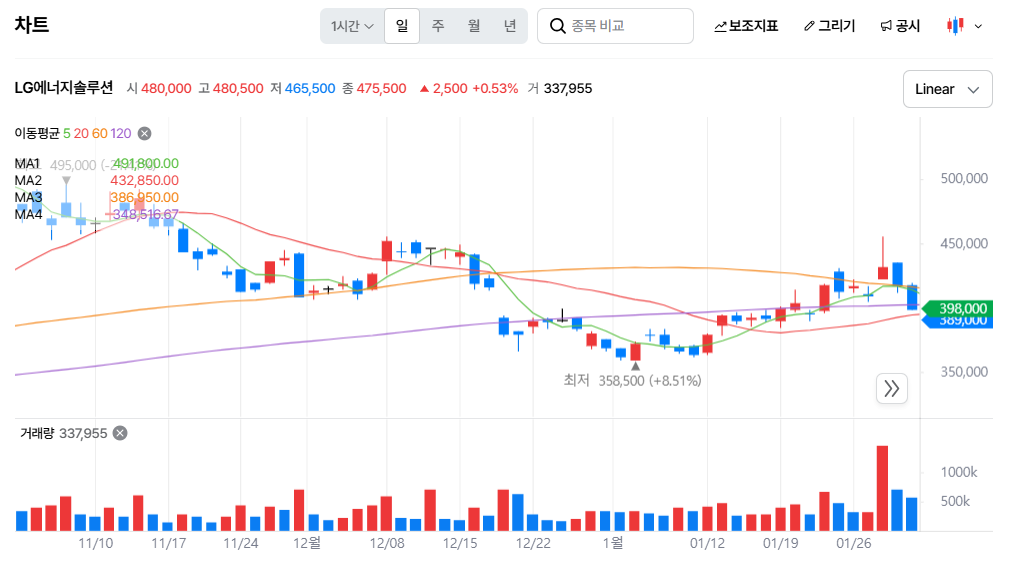1011x572 pixels.
Task: Click the closing price 475,500
Action: [382, 88]
